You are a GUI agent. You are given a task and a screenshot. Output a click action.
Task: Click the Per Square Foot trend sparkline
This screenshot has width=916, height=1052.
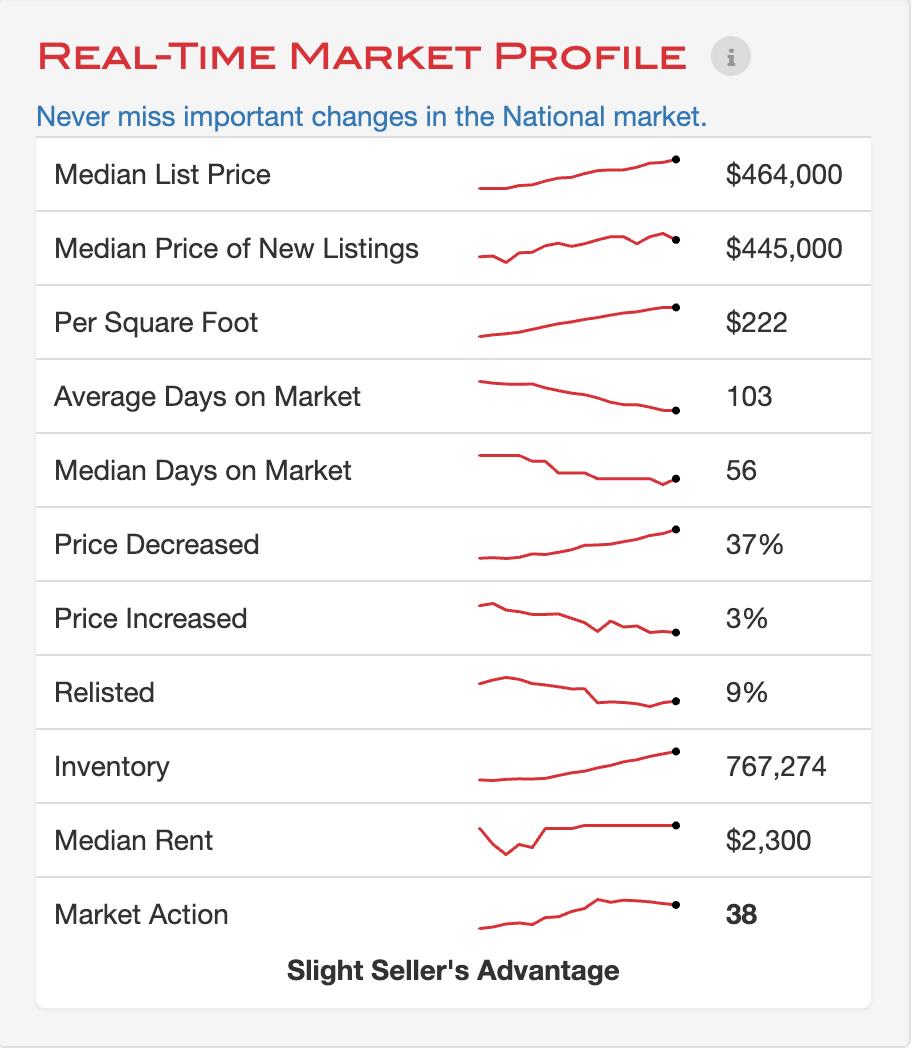[x=578, y=322]
